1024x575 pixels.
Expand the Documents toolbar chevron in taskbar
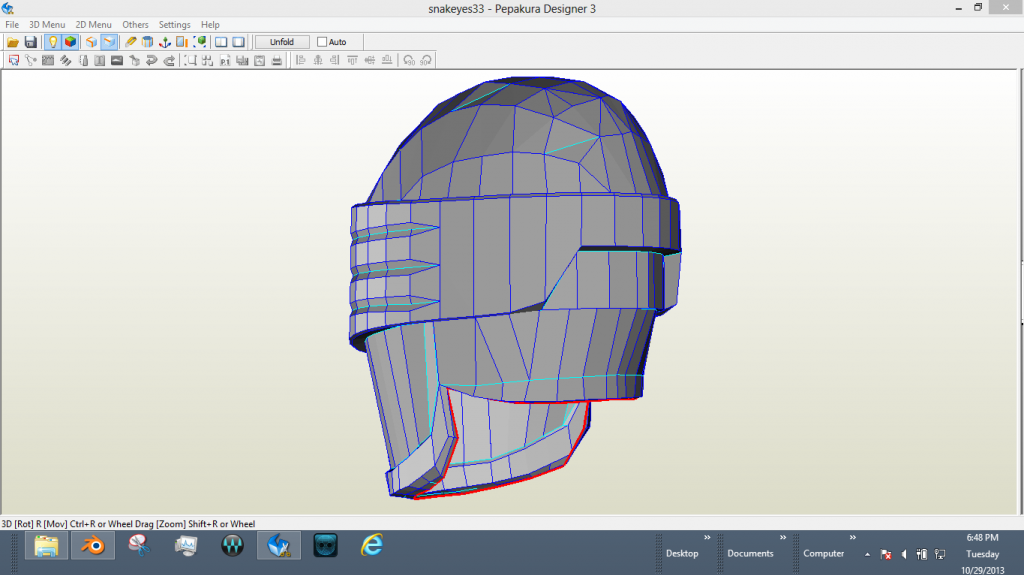point(783,537)
